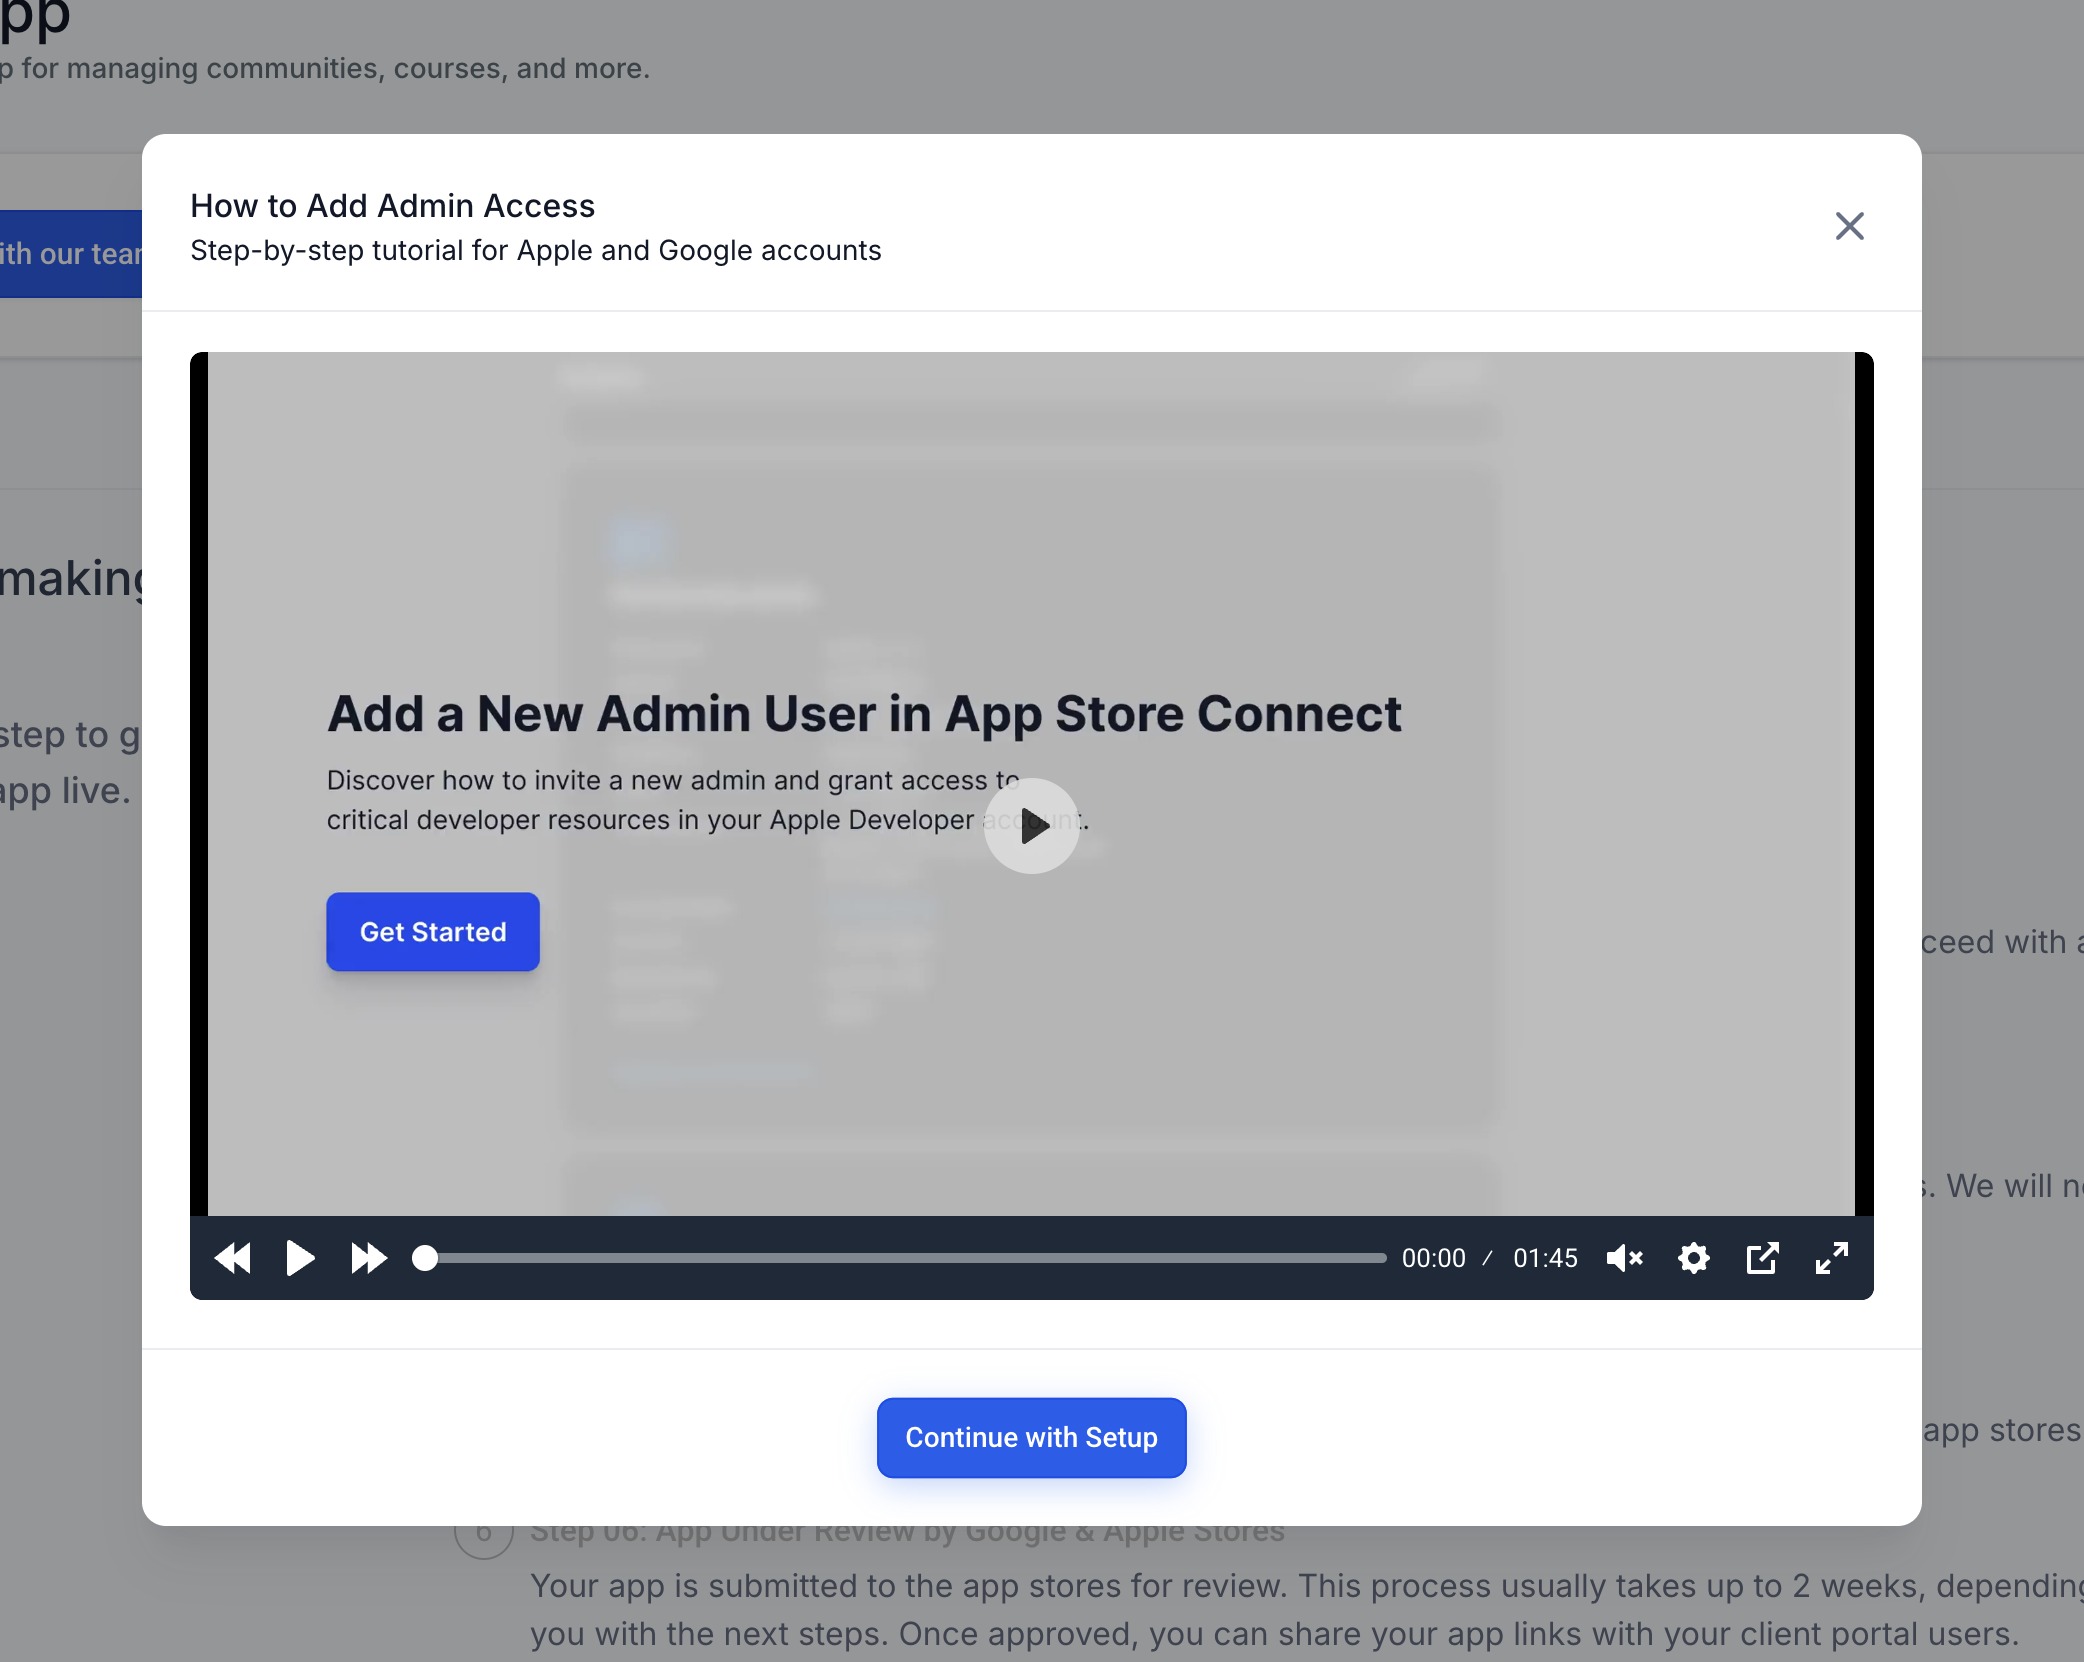Click "Add a New Admin User in App Store Connect" heading
2084x1662 pixels.
pyautogui.click(x=864, y=714)
